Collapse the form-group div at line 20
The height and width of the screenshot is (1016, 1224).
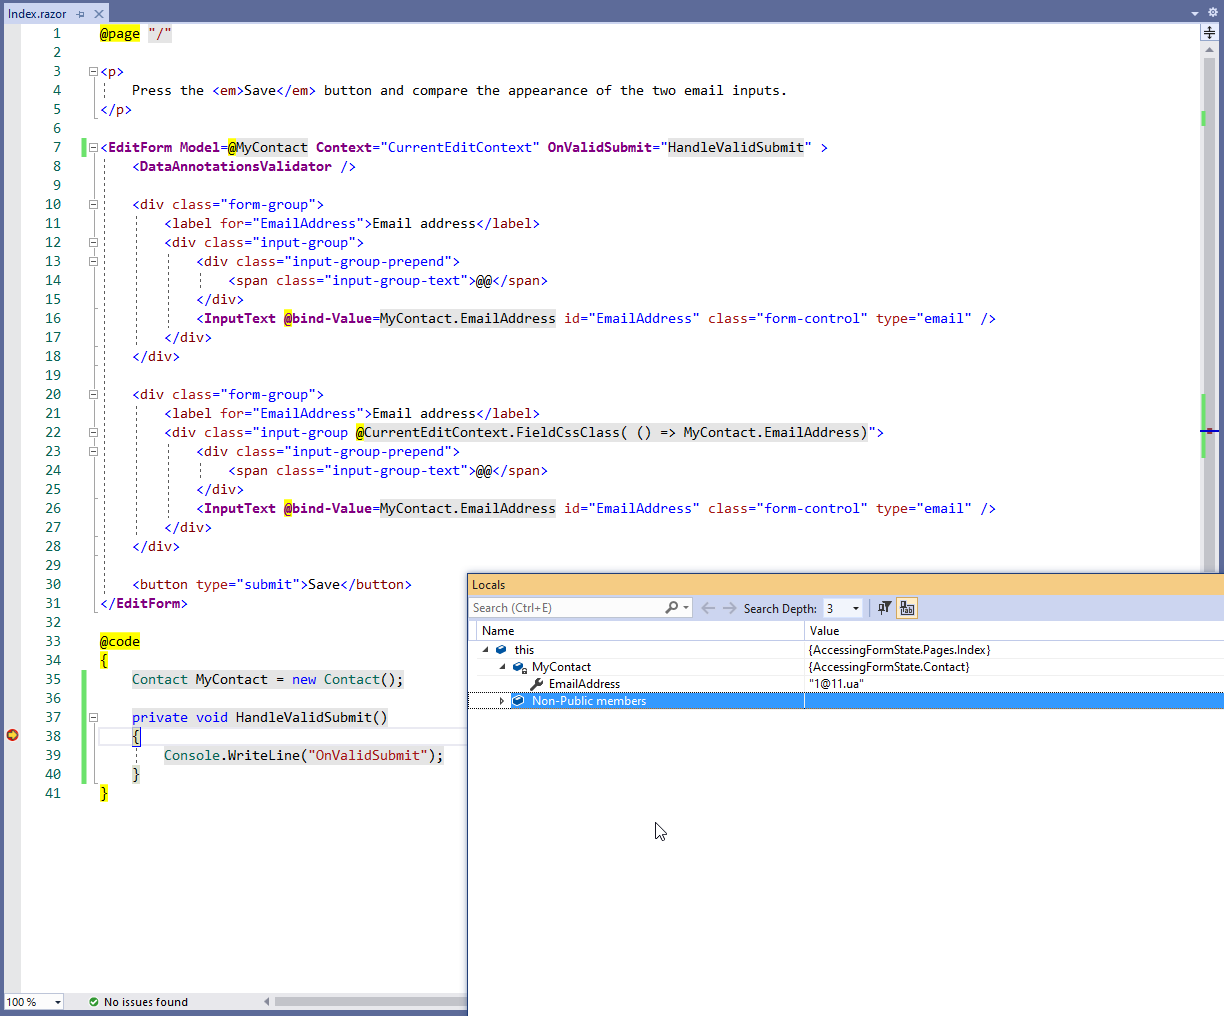tap(93, 395)
